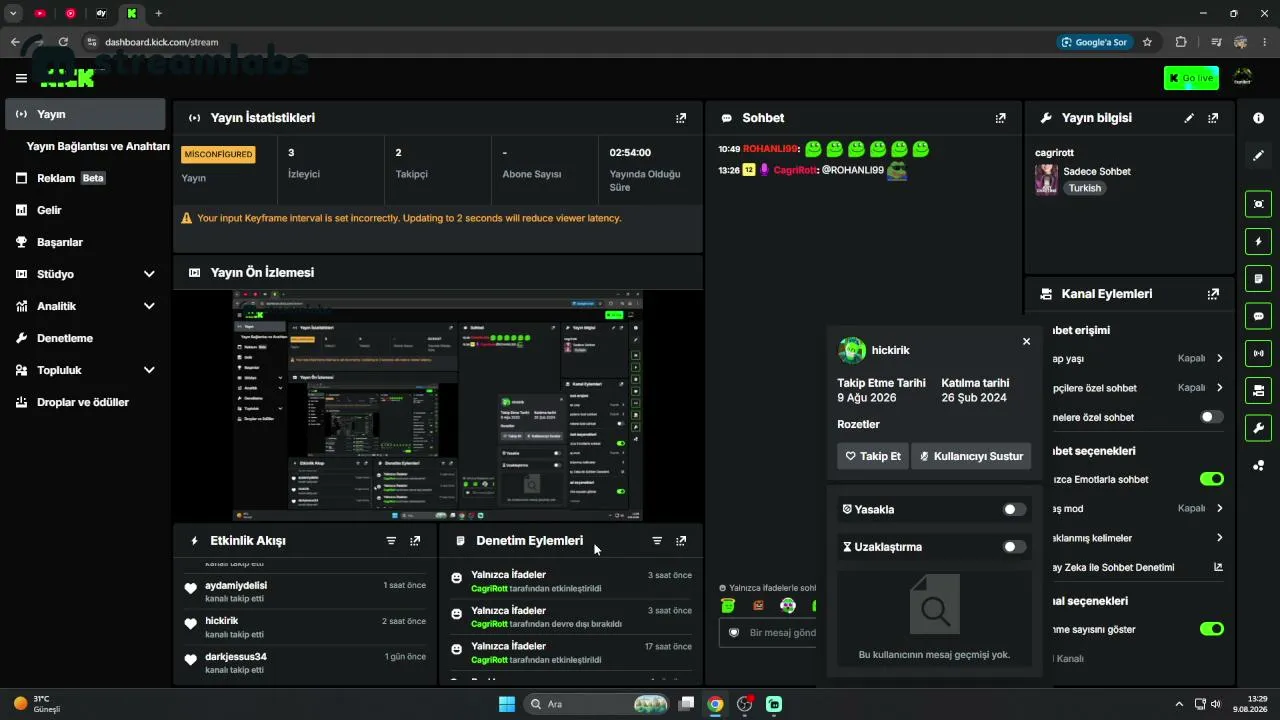Open the Windows Start menu
The width and height of the screenshot is (1280, 720).
pyautogui.click(x=506, y=704)
